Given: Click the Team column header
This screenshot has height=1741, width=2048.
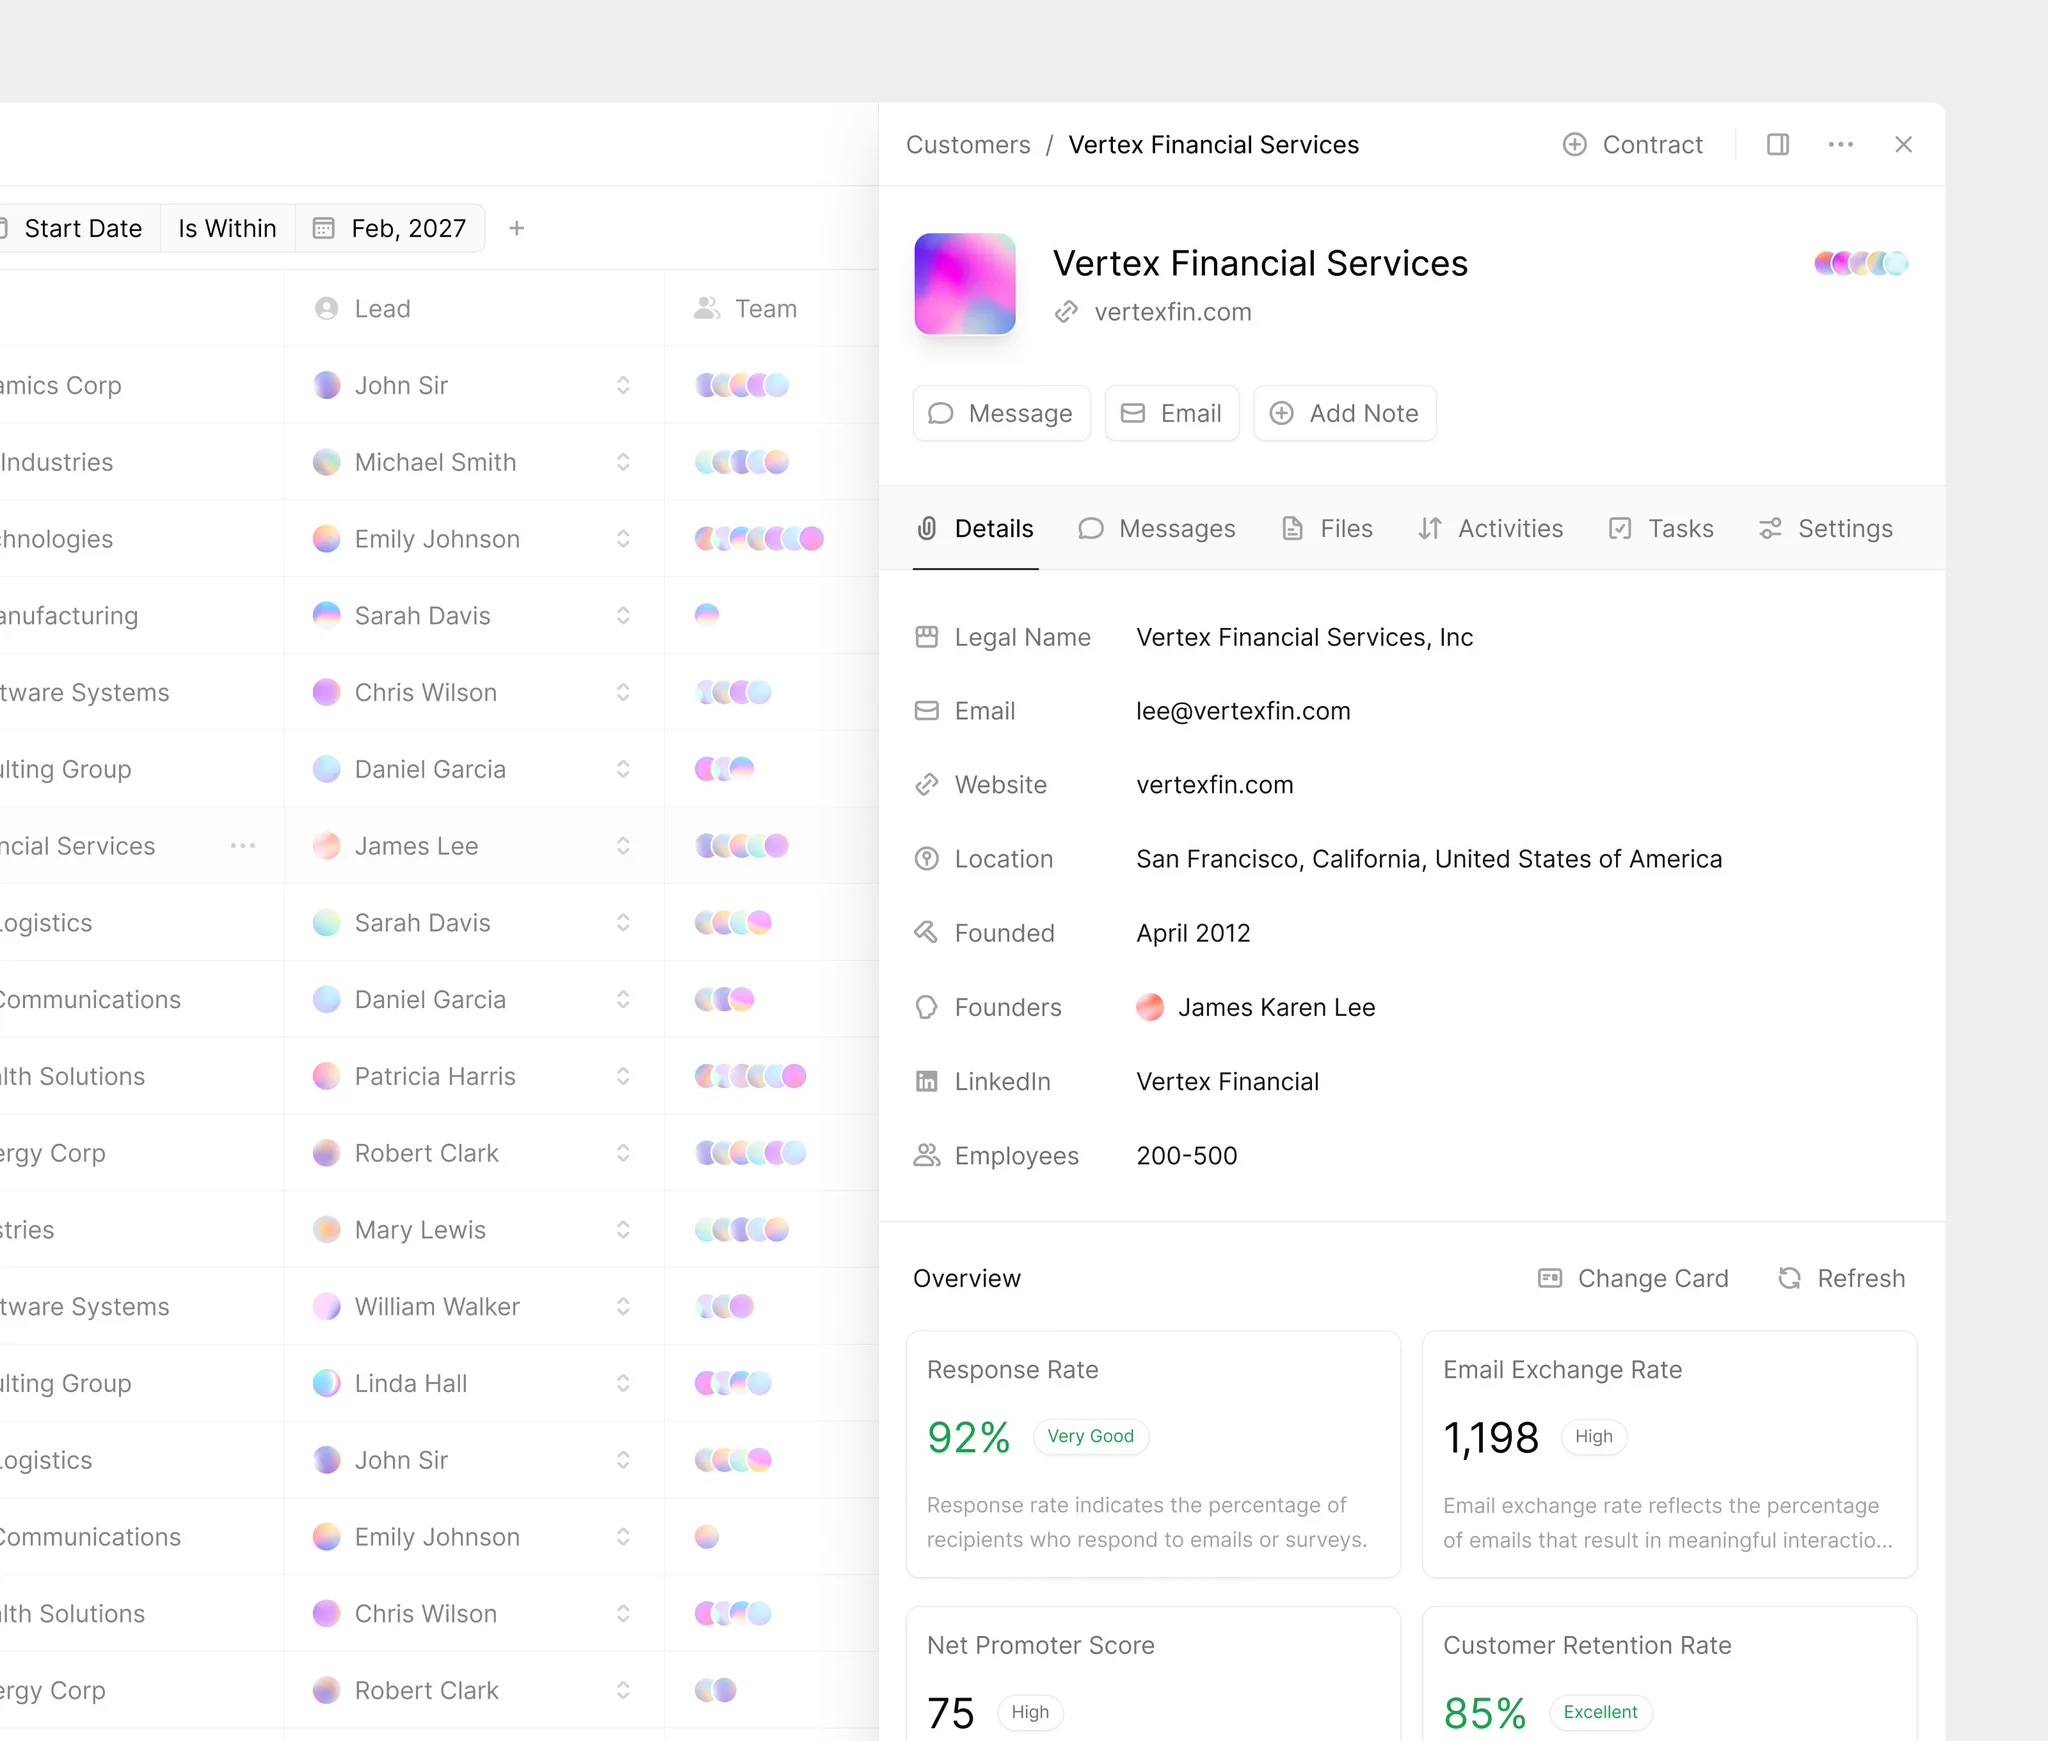Looking at the screenshot, I should (x=746, y=309).
